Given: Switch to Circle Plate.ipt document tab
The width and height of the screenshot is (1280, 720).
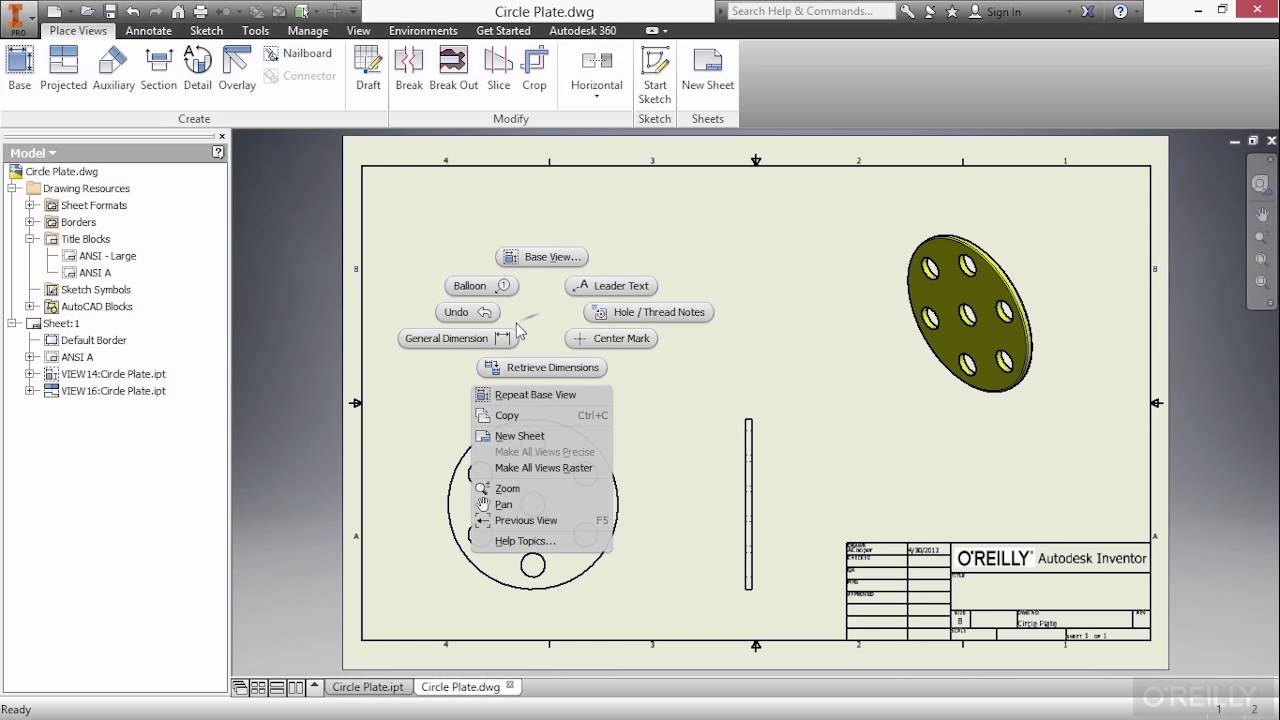Looking at the screenshot, I should 368,687.
